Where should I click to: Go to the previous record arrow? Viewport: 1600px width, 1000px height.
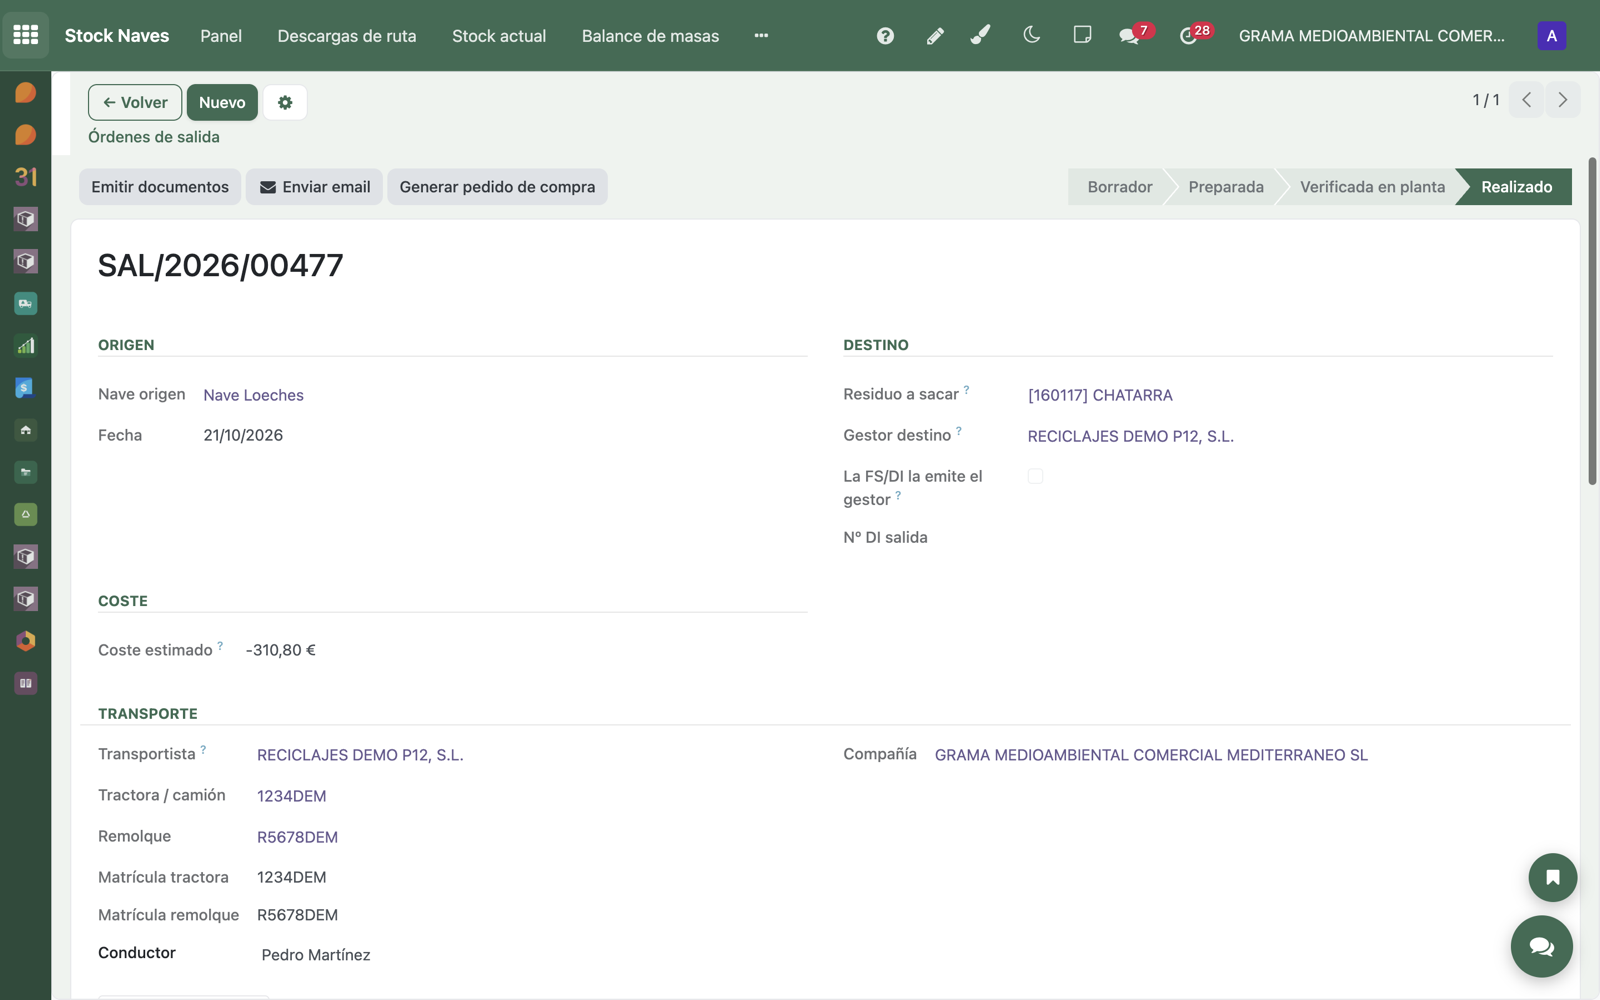coord(1526,100)
